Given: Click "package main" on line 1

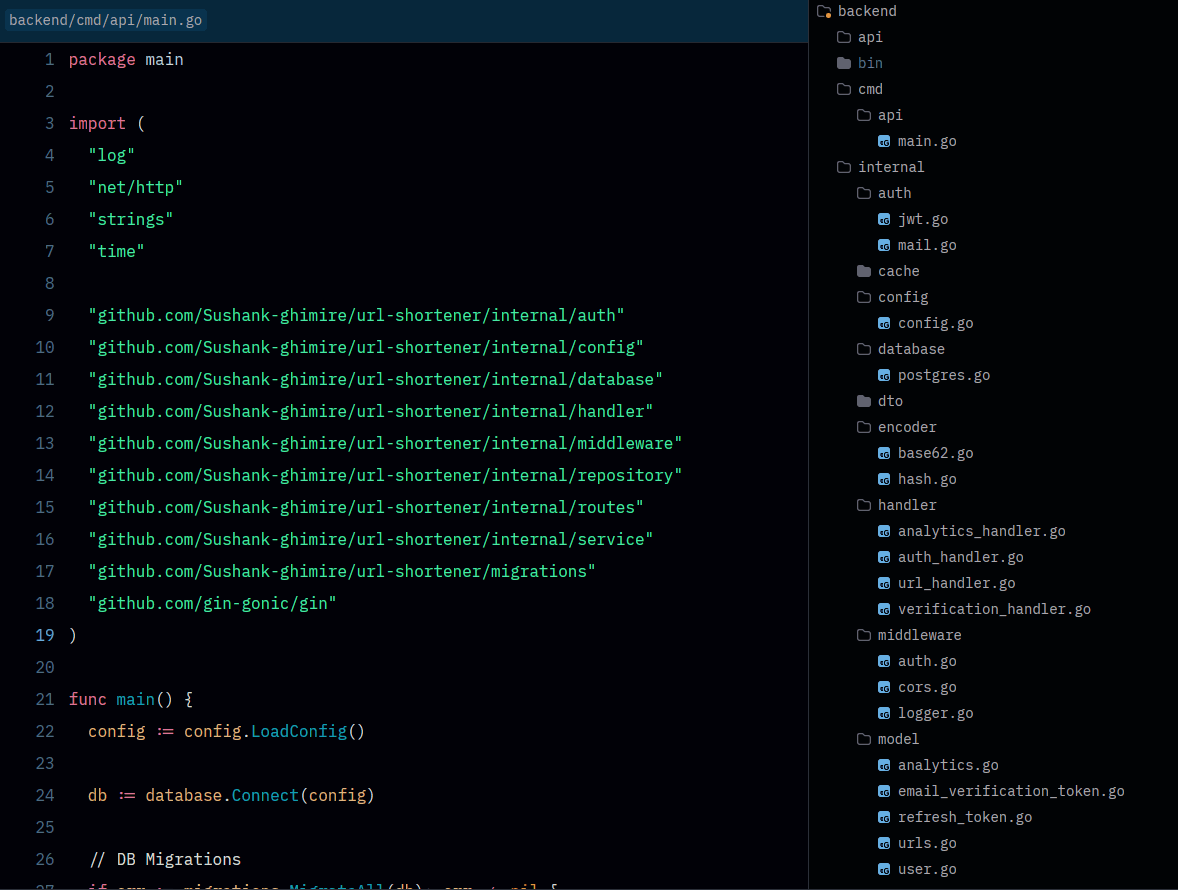Looking at the screenshot, I should tap(126, 60).
